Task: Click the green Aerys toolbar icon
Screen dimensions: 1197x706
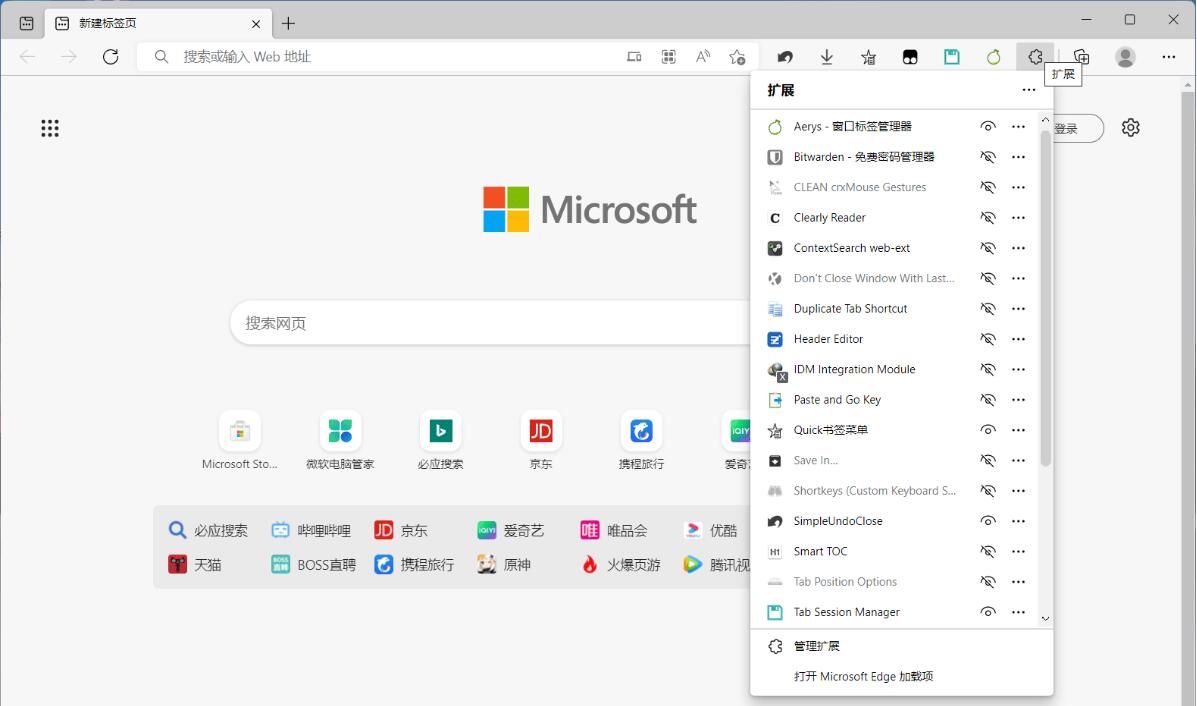Action: 993,56
